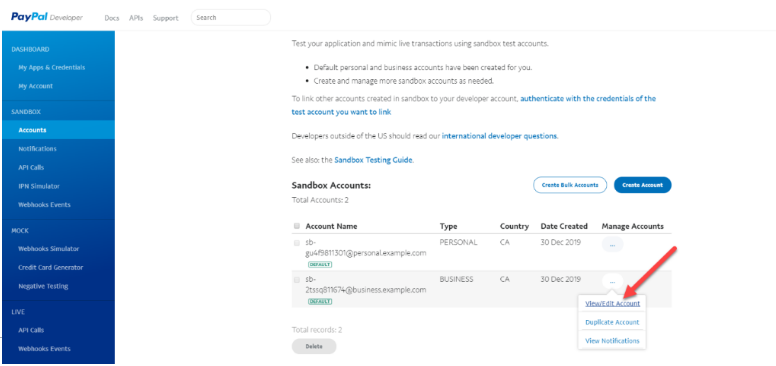Viewport: 776px width, 366px height.
Task: Click the Delete button
Action: tap(314, 346)
